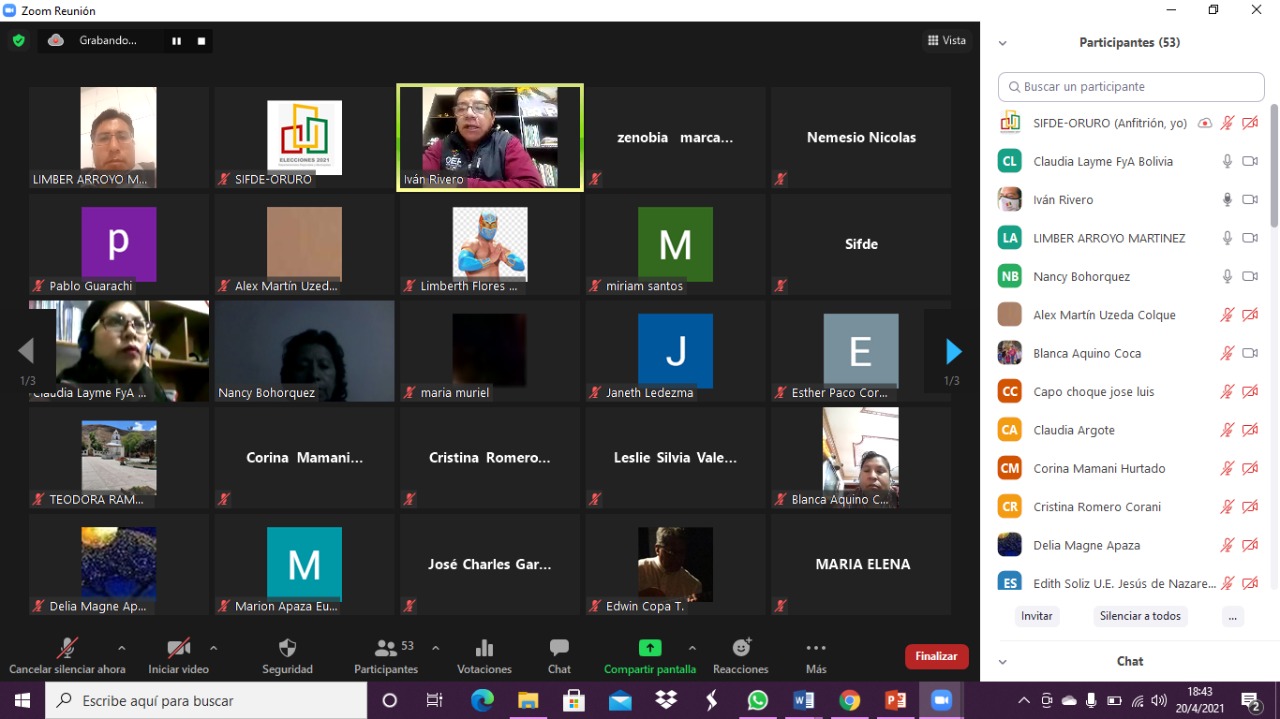The image size is (1280, 719).
Task: Open the Vista layout menu
Action: pos(946,41)
